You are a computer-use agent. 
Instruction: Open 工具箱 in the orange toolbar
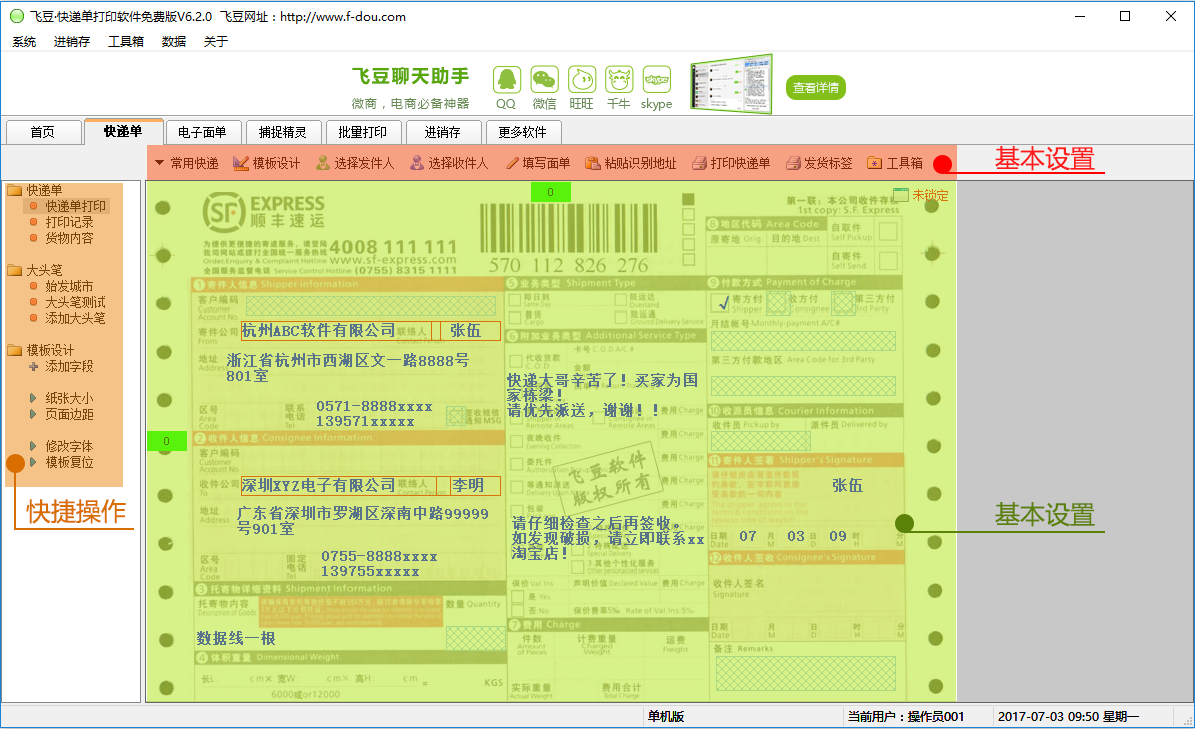(x=895, y=163)
